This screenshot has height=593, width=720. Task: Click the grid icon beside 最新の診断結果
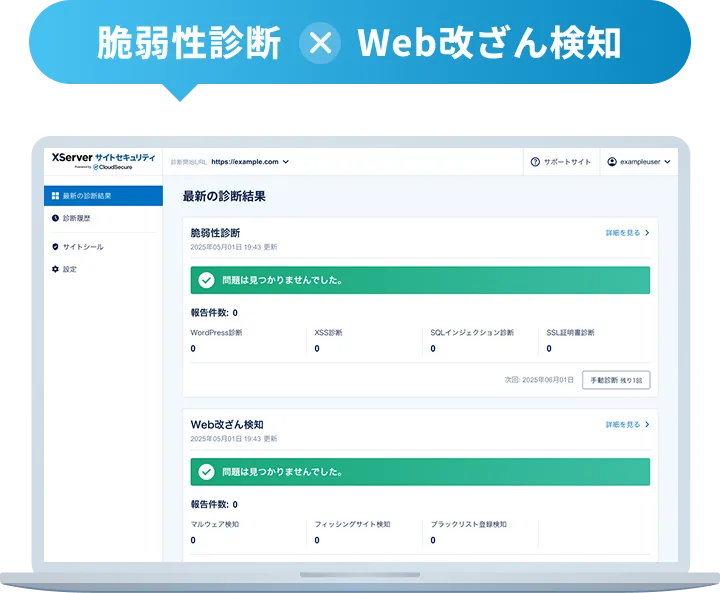pos(55,196)
